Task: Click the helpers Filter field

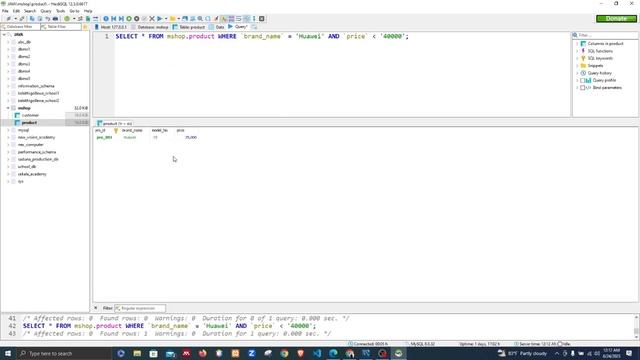Action: pos(606,36)
